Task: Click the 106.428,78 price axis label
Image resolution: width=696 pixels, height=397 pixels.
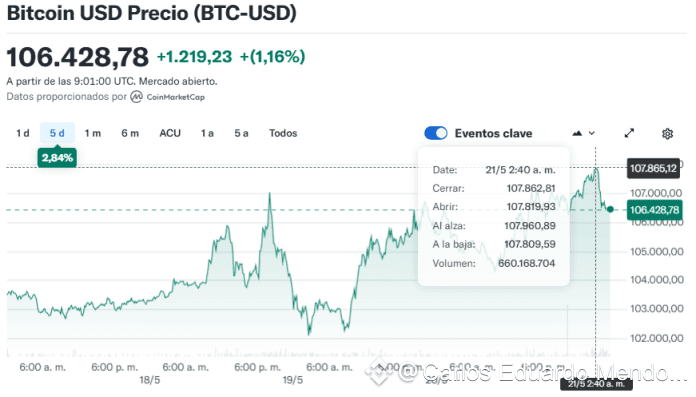Action: 655,210
